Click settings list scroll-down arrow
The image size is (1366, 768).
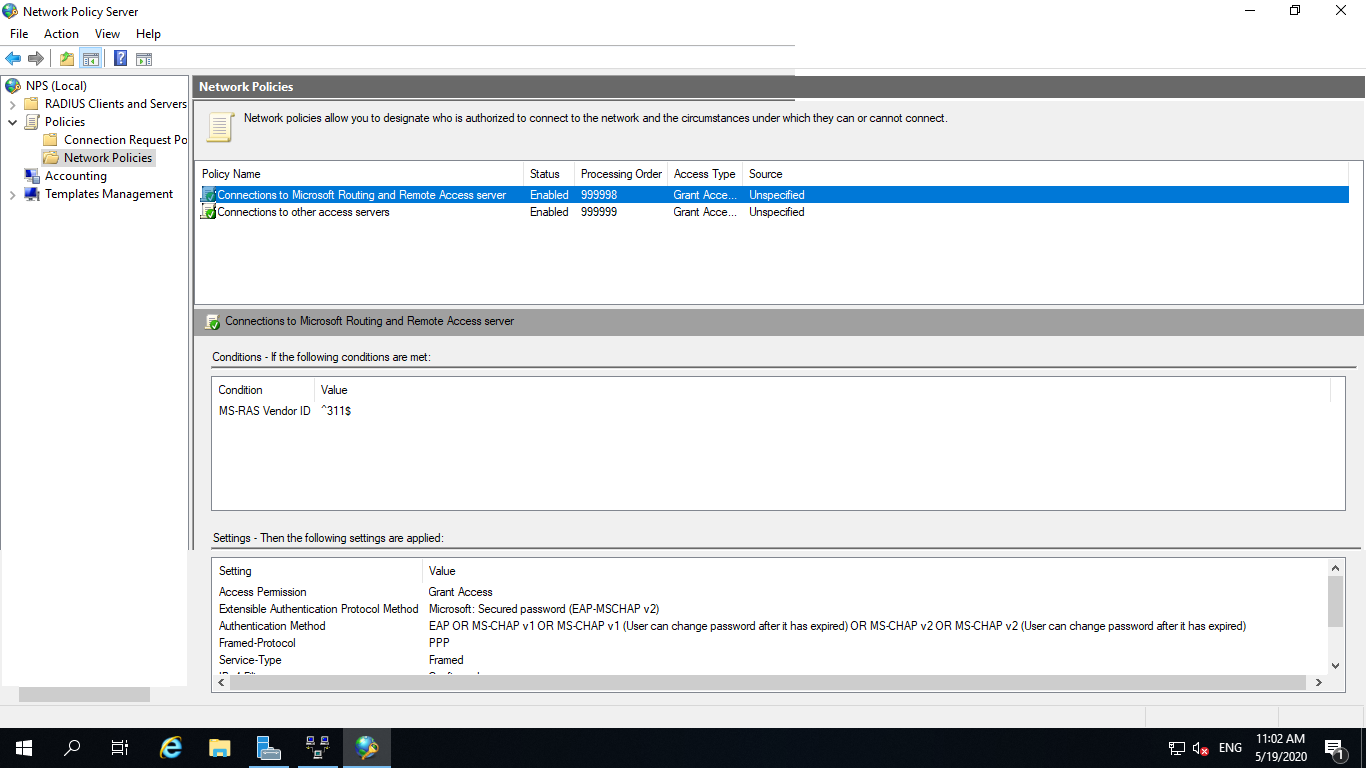pyautogui.click(x=1335, y=665)
